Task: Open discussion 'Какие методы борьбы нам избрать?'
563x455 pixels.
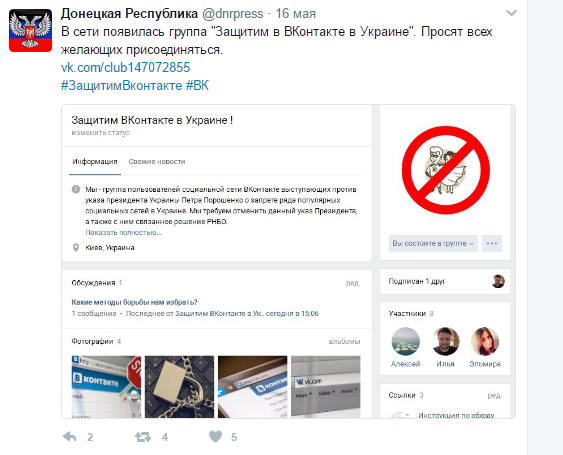Action: tap(134, 302)
